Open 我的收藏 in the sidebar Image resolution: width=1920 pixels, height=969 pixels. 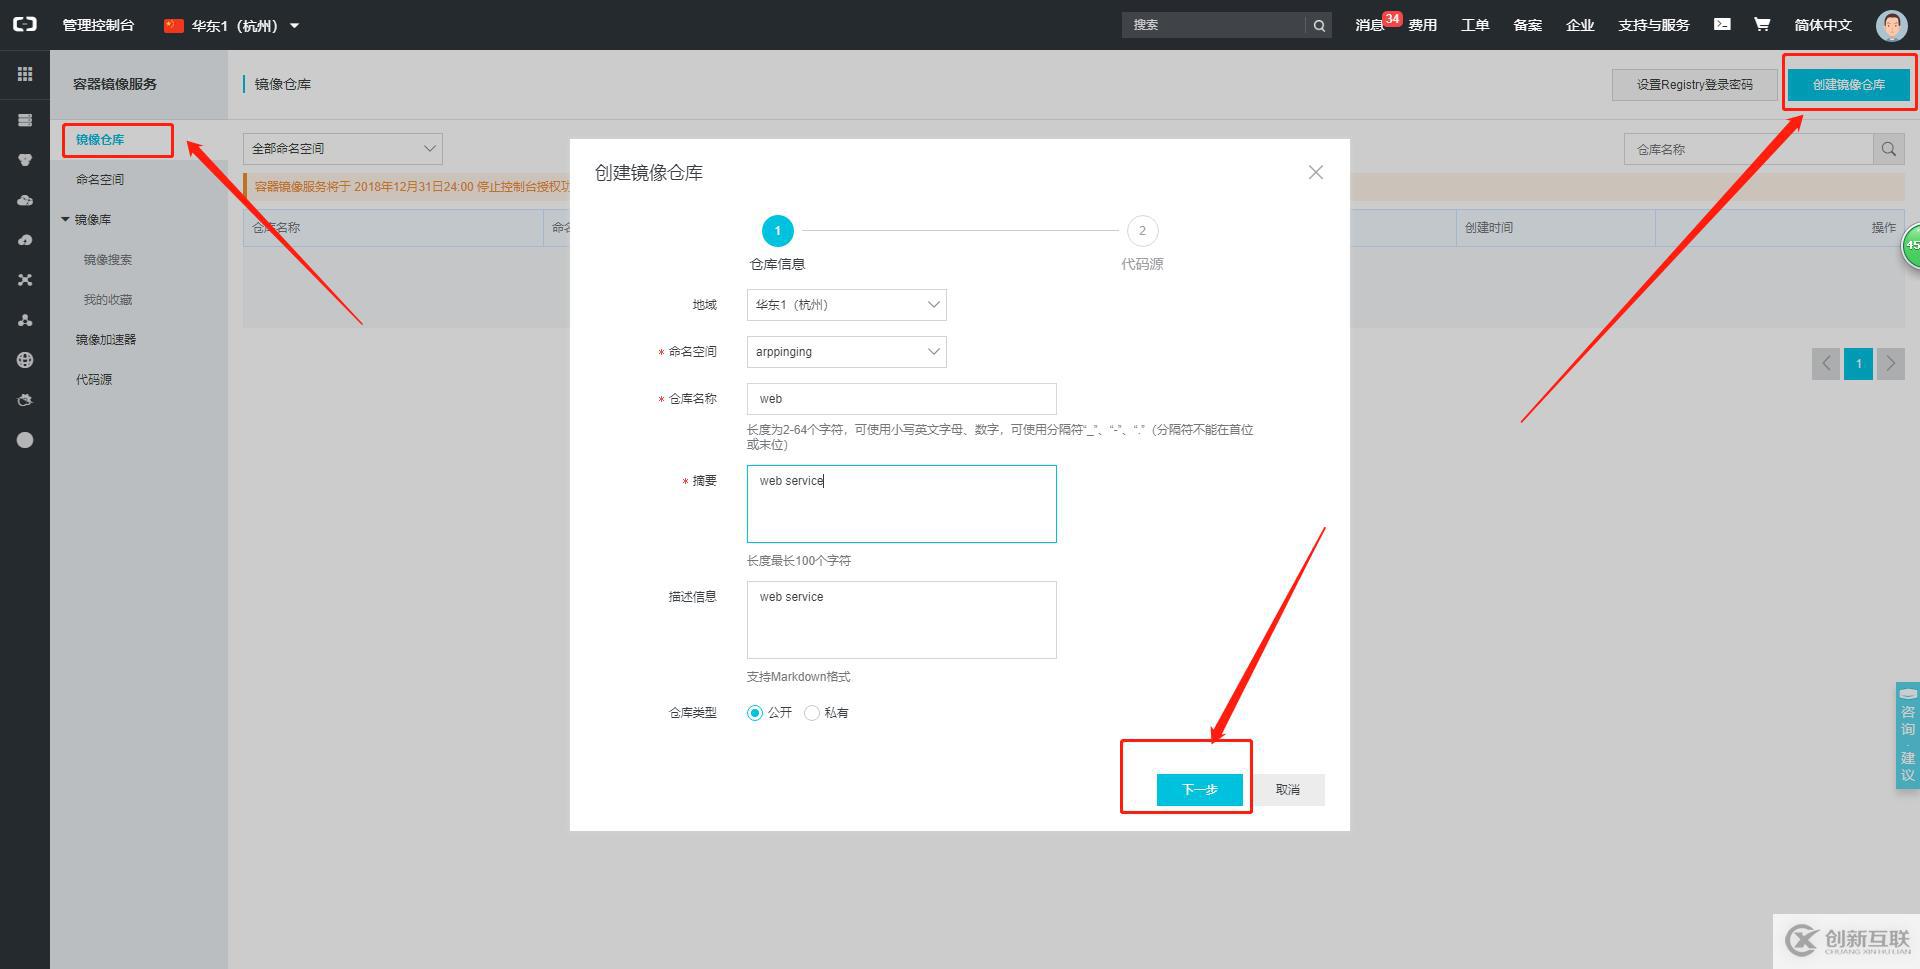point(108,300)
